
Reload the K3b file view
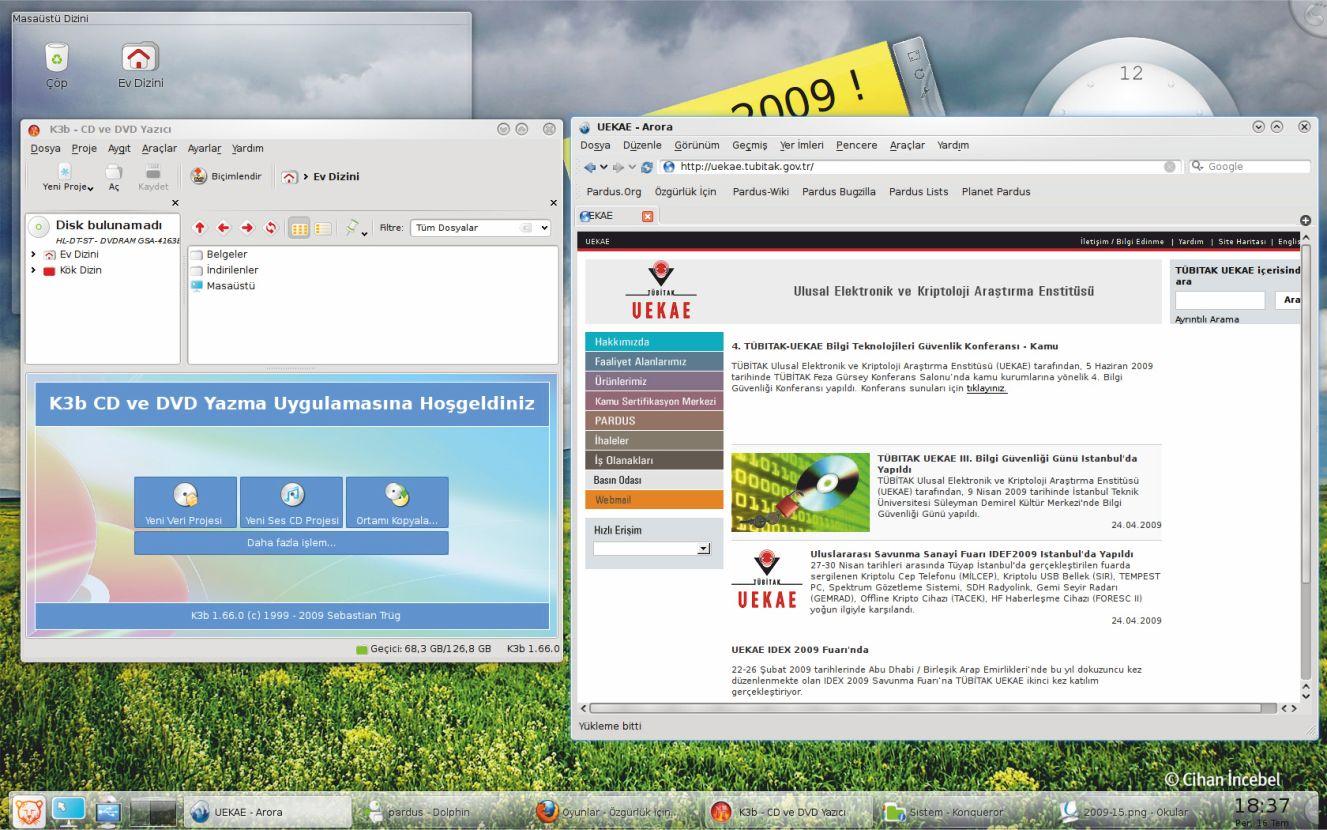click(x=270, y=228)
